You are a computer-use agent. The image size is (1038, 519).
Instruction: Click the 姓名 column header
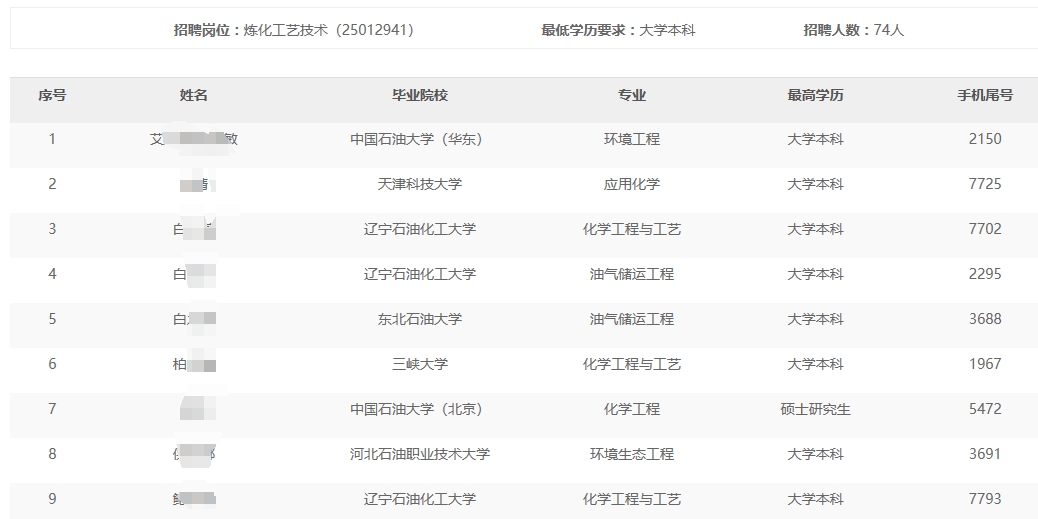194,95
